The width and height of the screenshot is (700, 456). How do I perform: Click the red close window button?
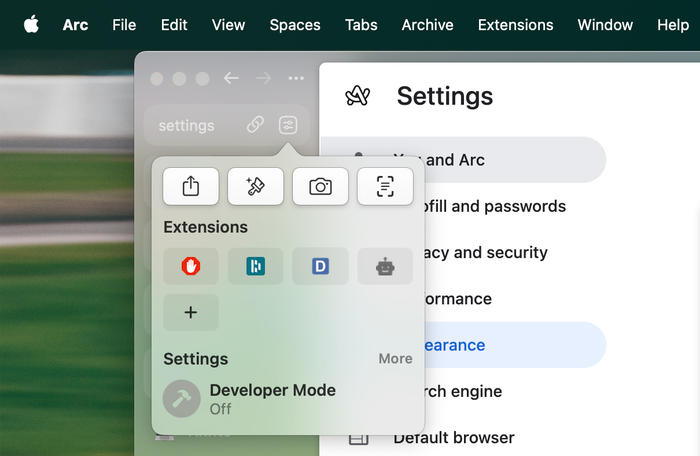tap(157, 79)
